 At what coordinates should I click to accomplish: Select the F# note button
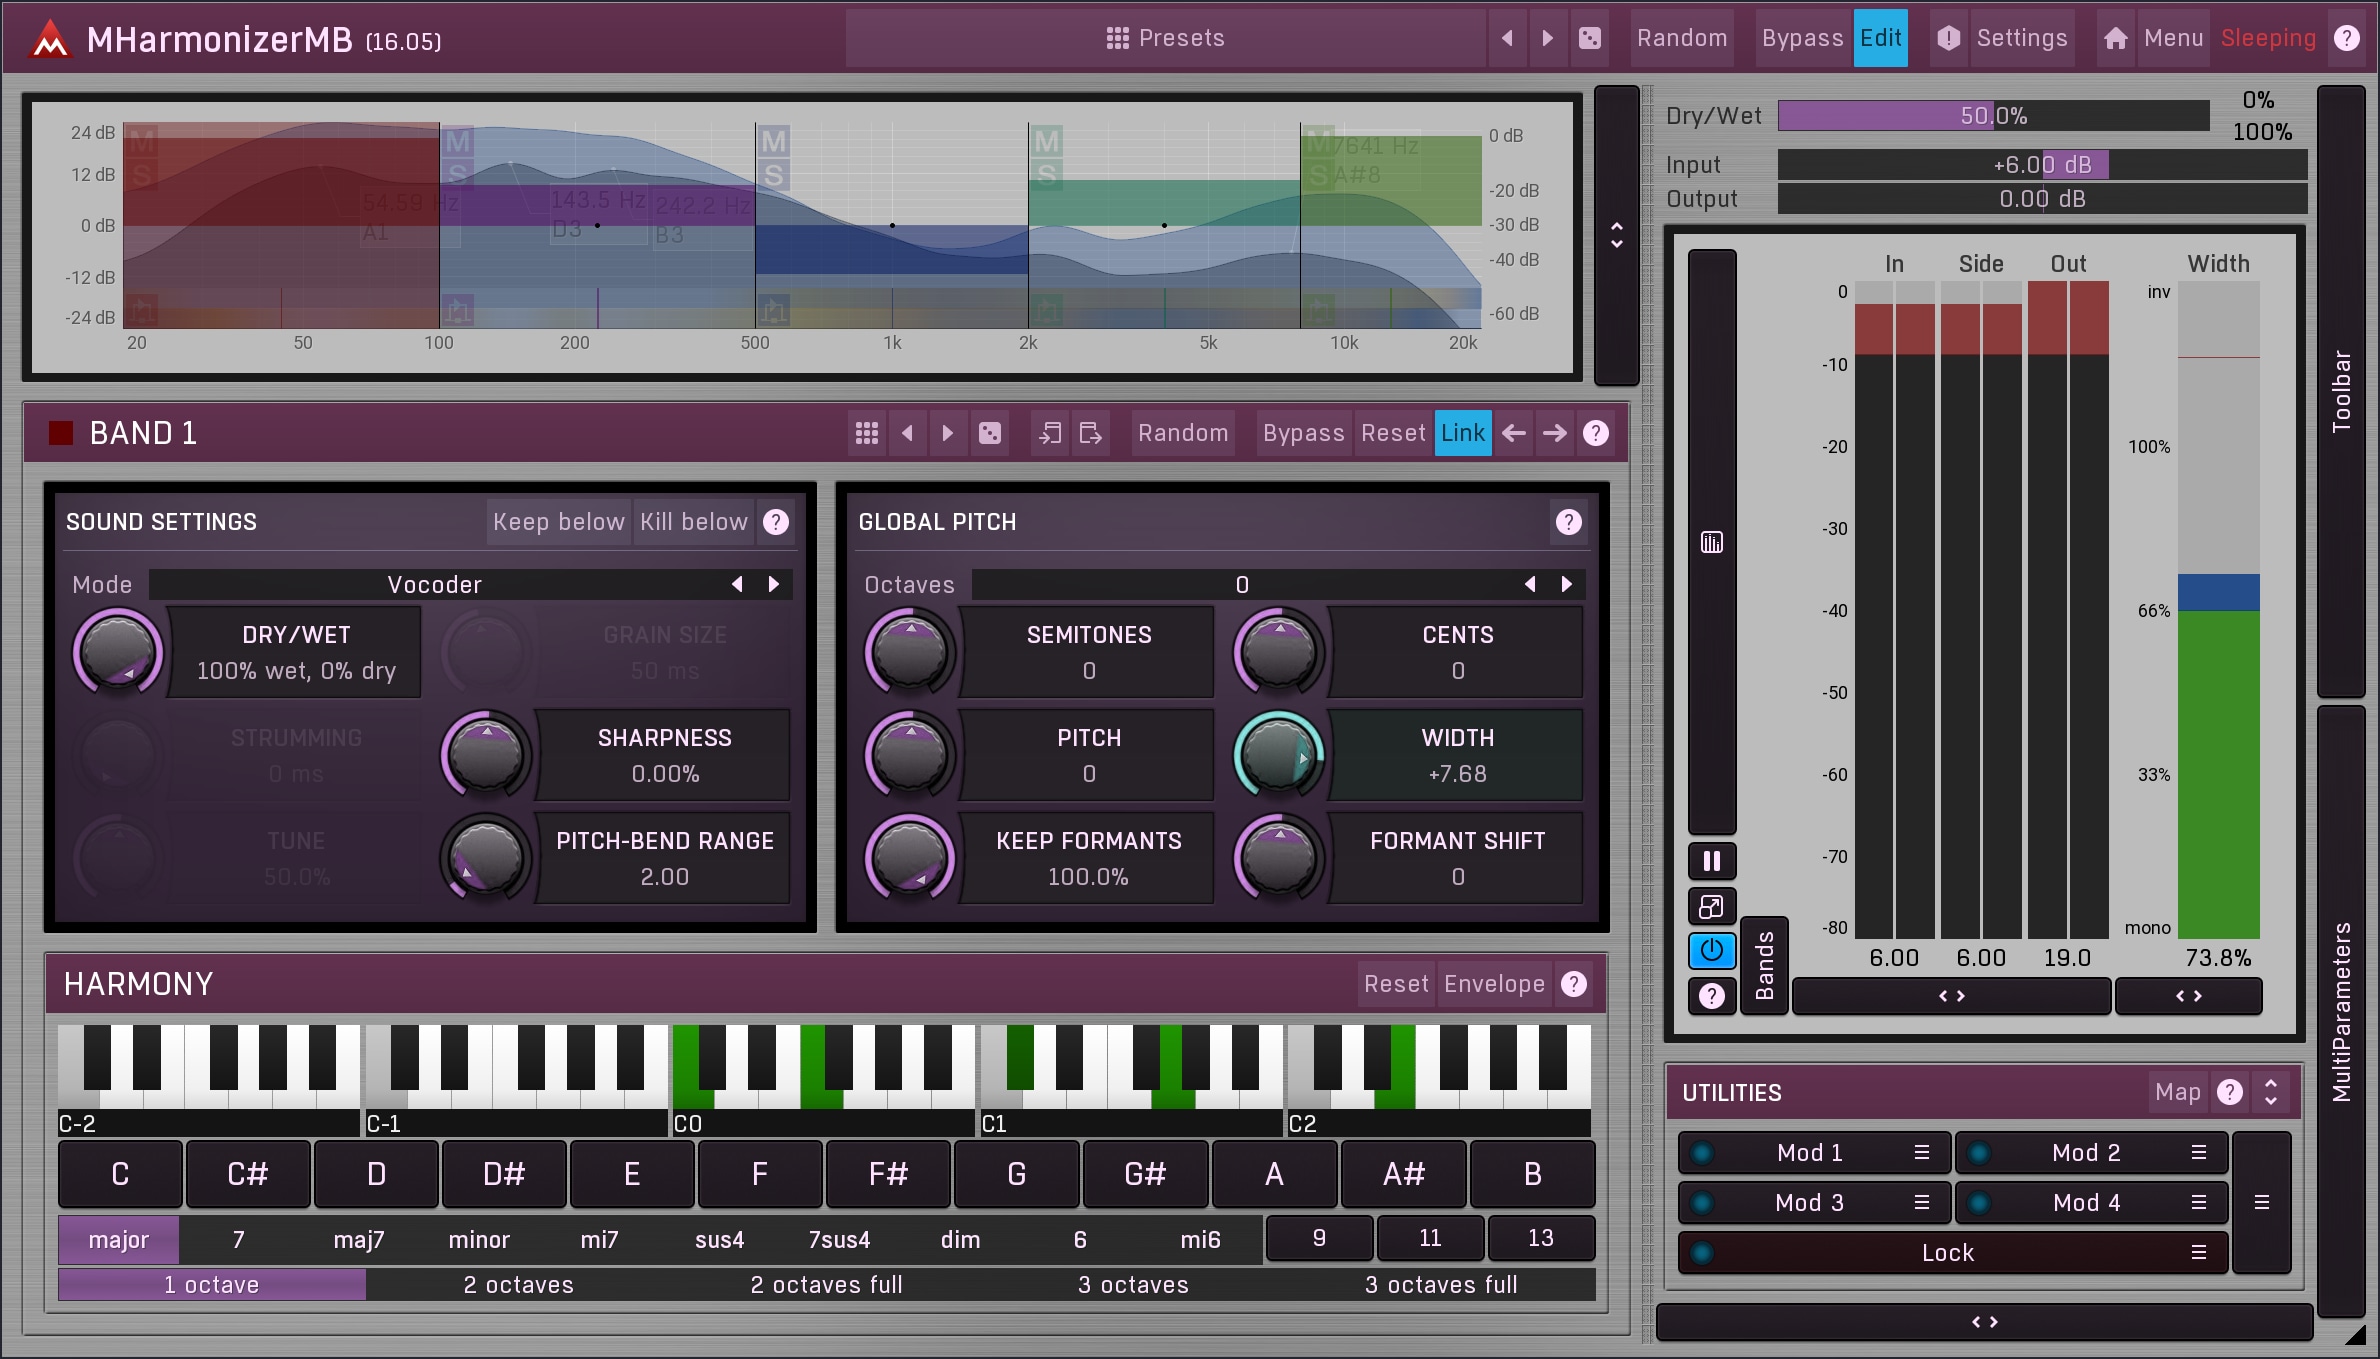(x=888, y=1174)
